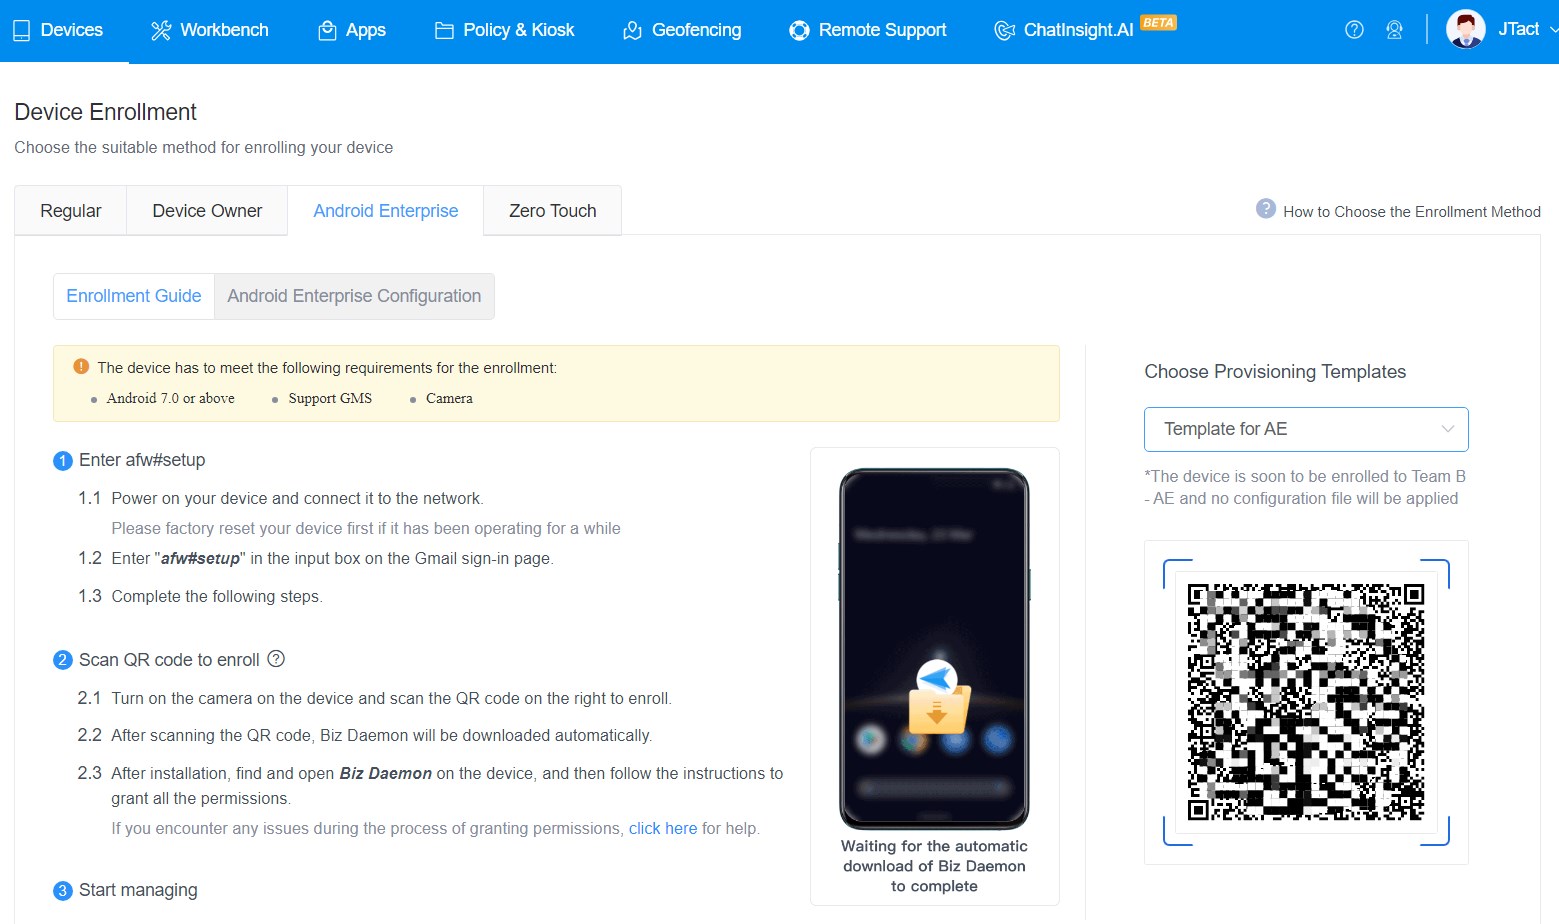Screen dimensions: 1559x924
Task: Open the support agent icon in header
Action: click(1394, 30)
